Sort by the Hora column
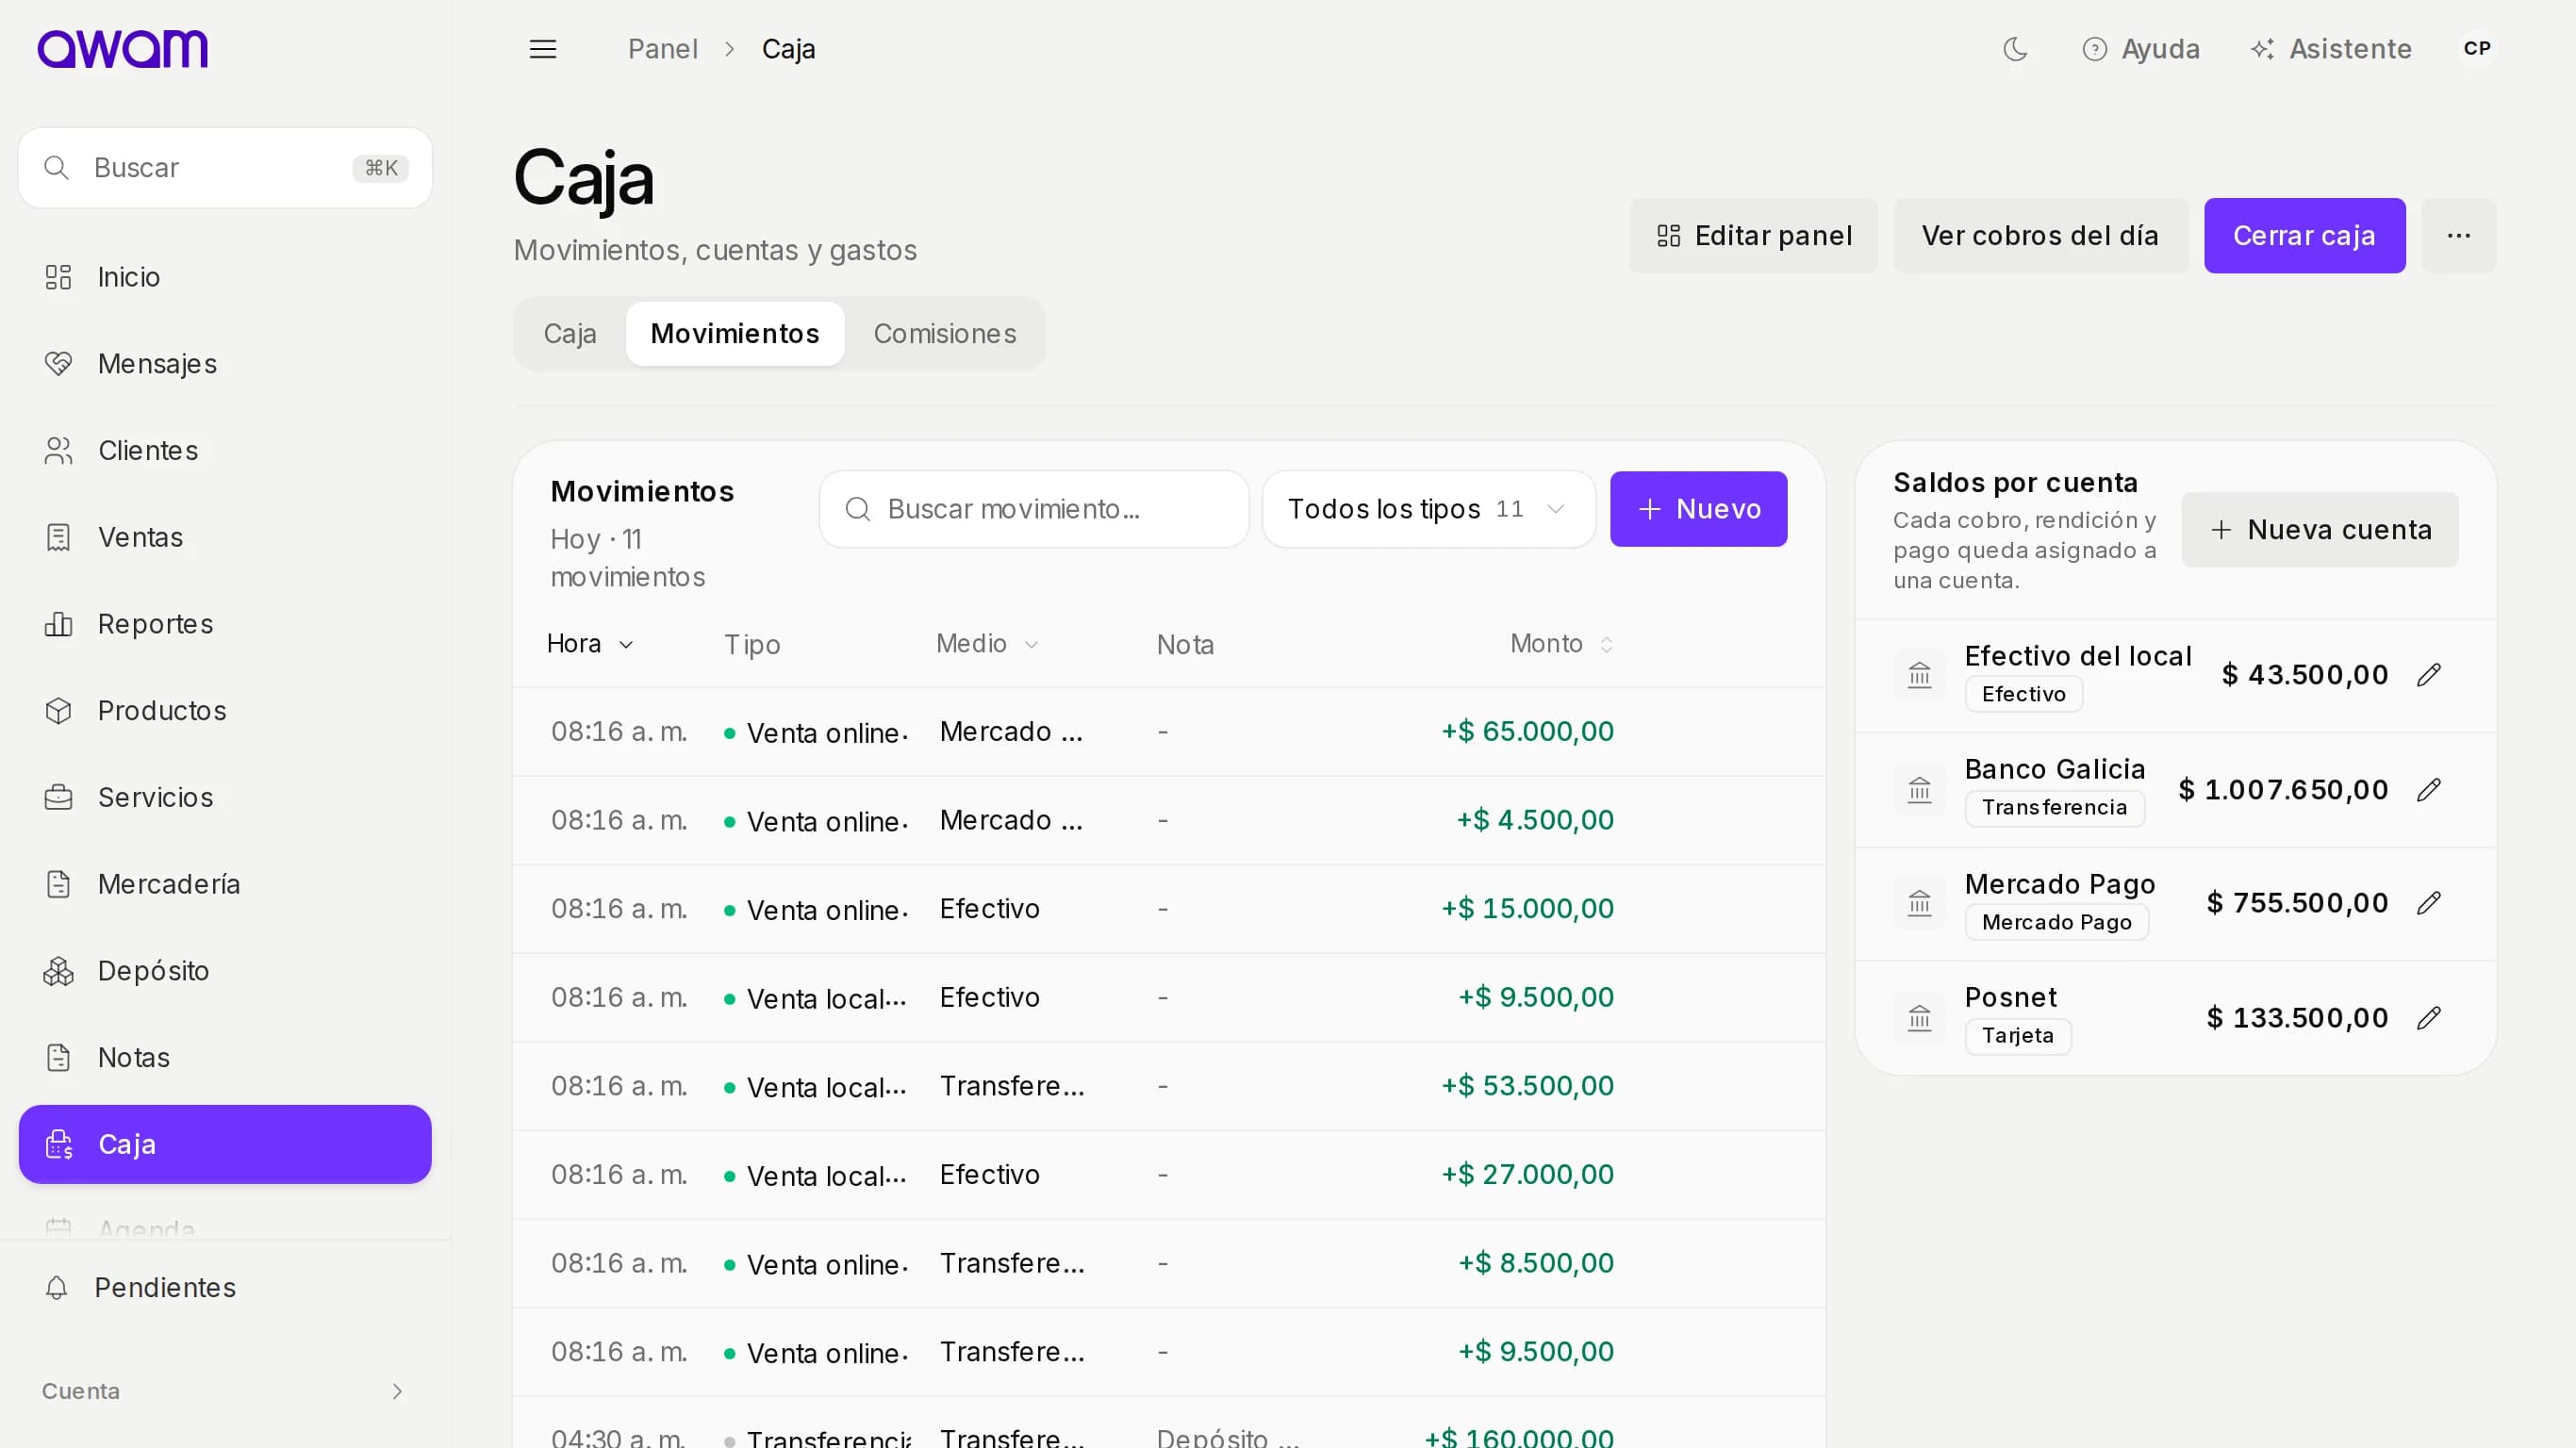Image resolution: width=2576 pixels, height=1448 pixels. pyautogui.click(x=590, y=644)
